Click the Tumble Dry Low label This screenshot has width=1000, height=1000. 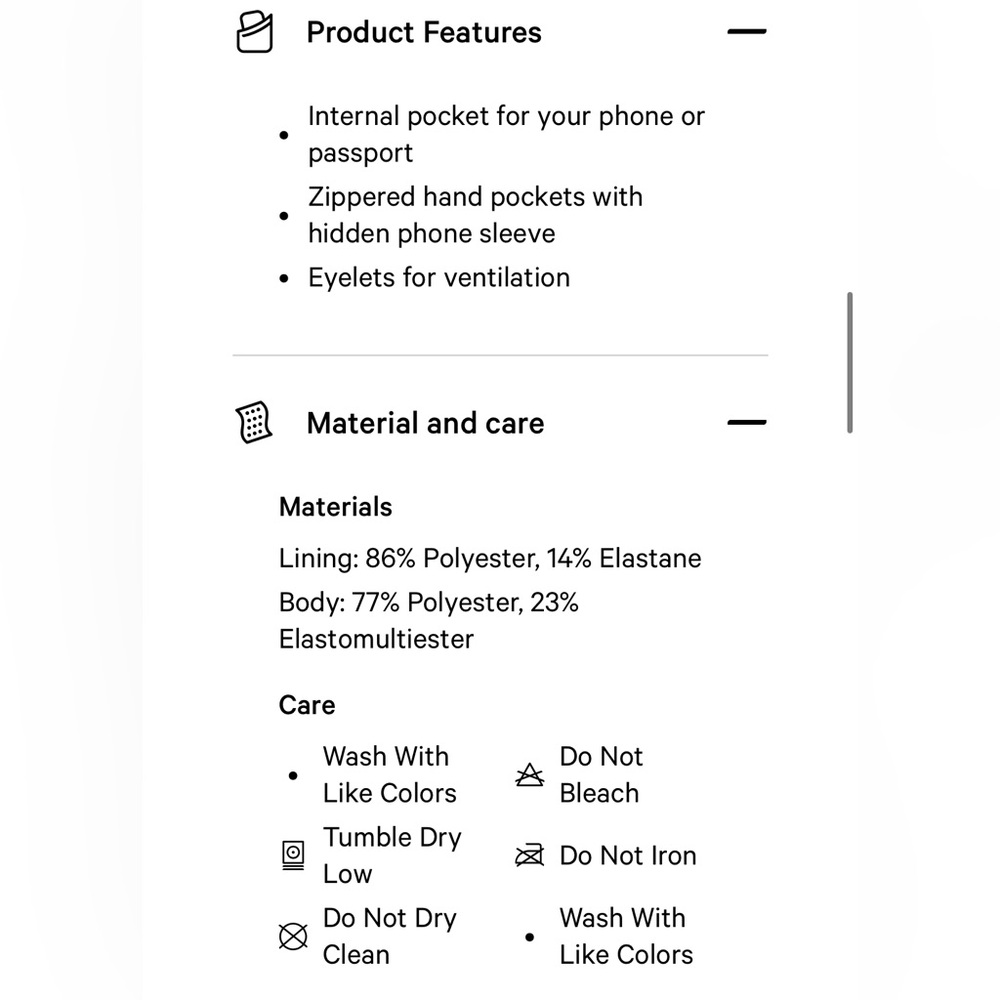click(x=392, y=855)
